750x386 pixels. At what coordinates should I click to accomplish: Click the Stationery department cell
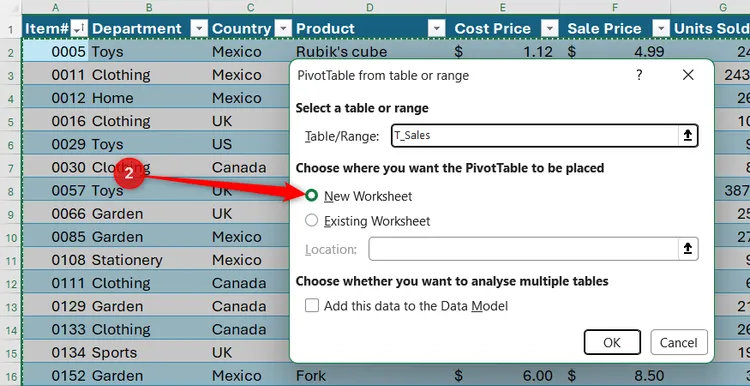149,260
